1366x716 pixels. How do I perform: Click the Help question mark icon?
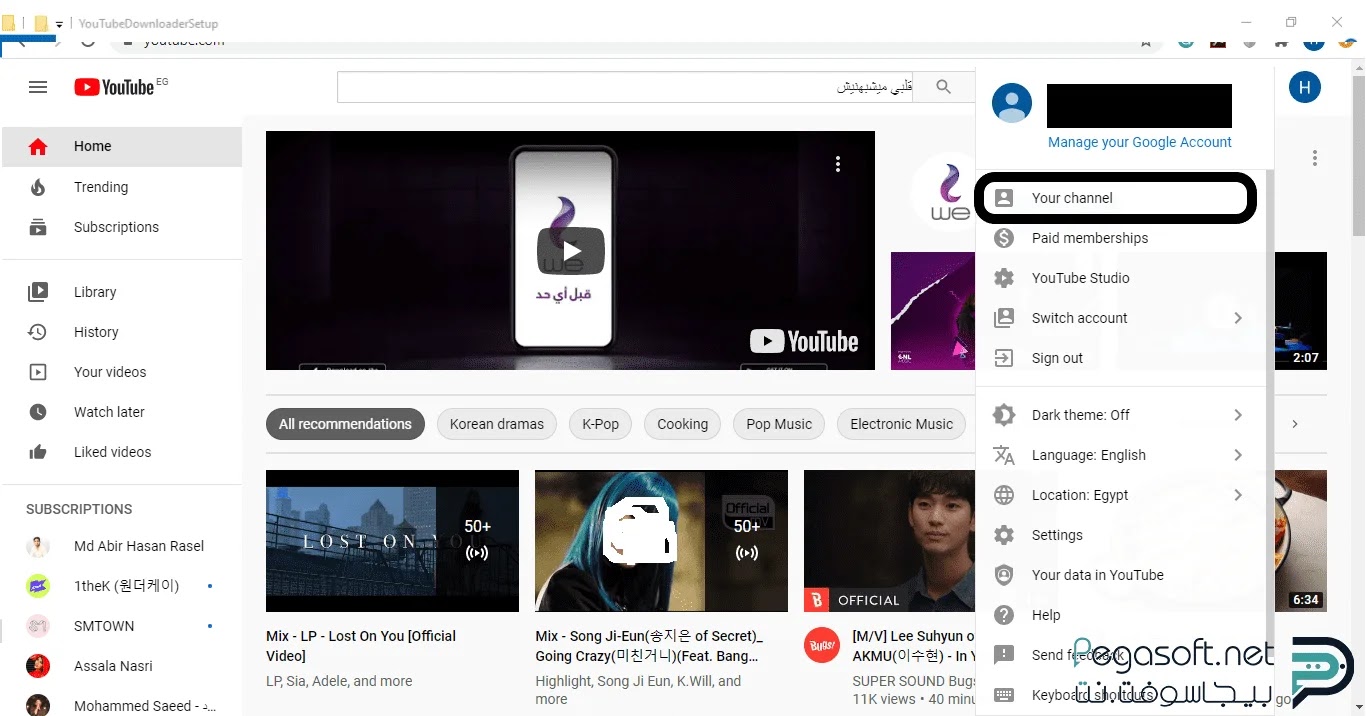click(1004, 615)
